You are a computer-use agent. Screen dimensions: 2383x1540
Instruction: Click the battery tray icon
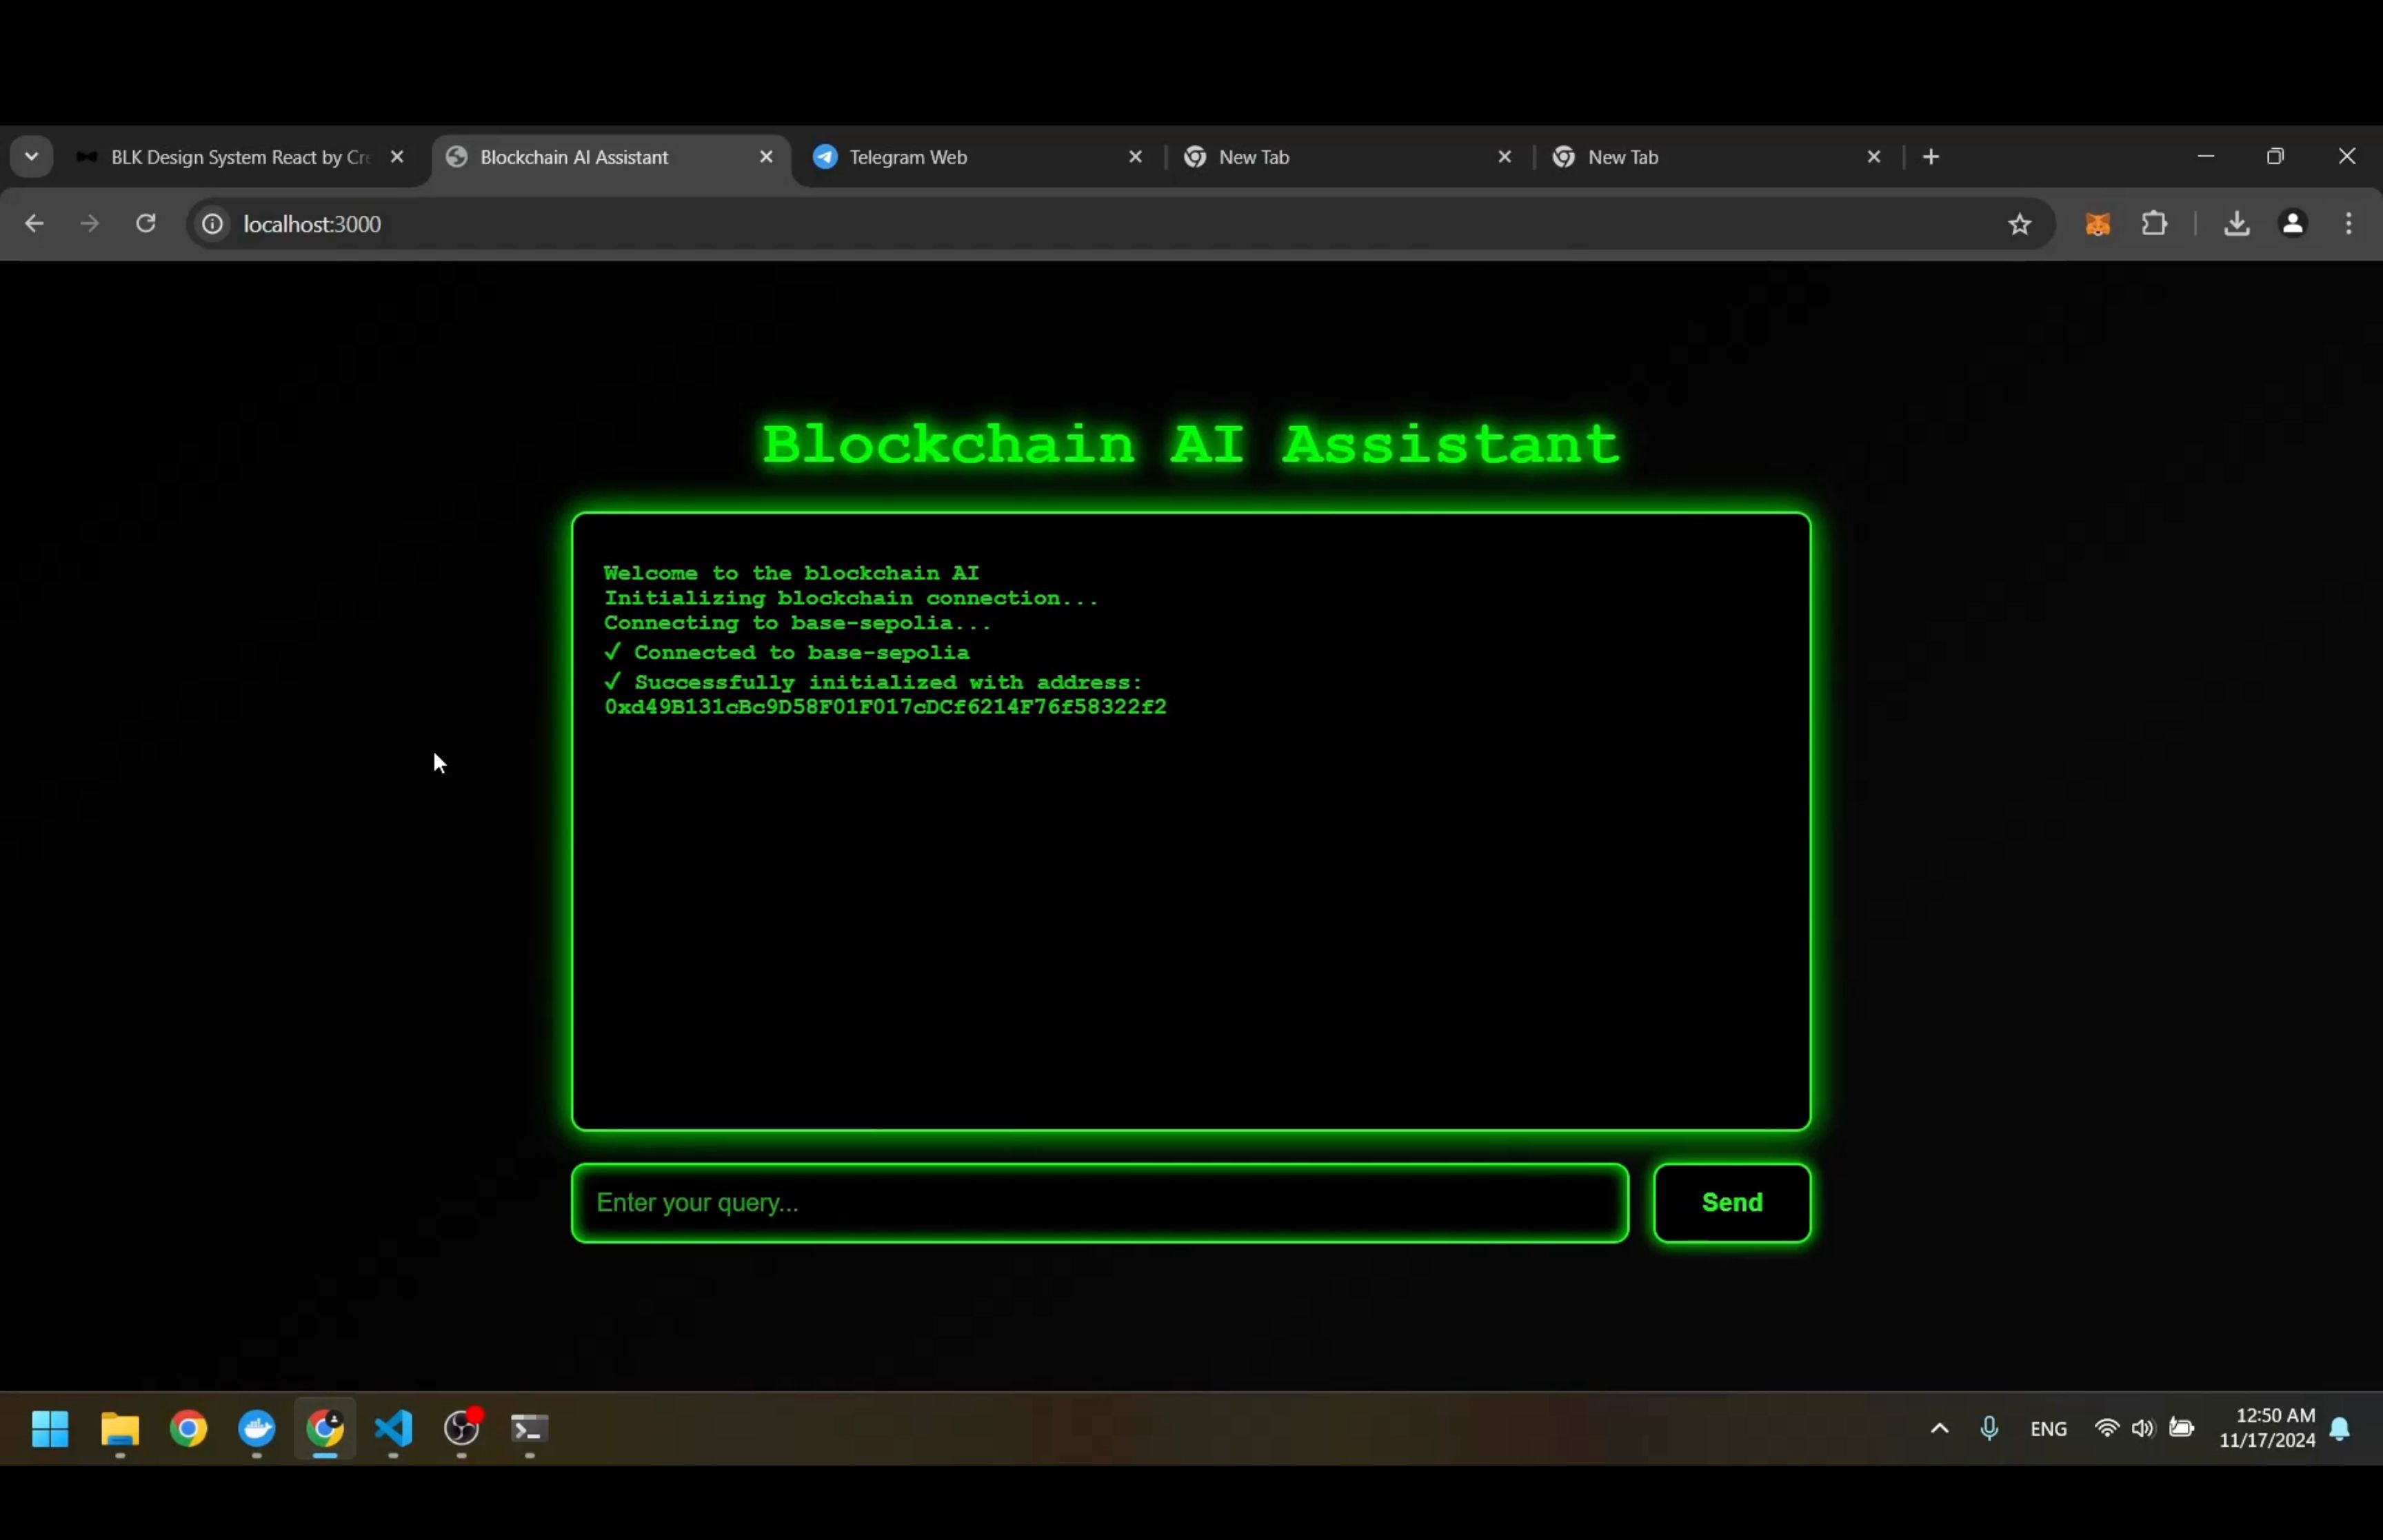2181,1428
